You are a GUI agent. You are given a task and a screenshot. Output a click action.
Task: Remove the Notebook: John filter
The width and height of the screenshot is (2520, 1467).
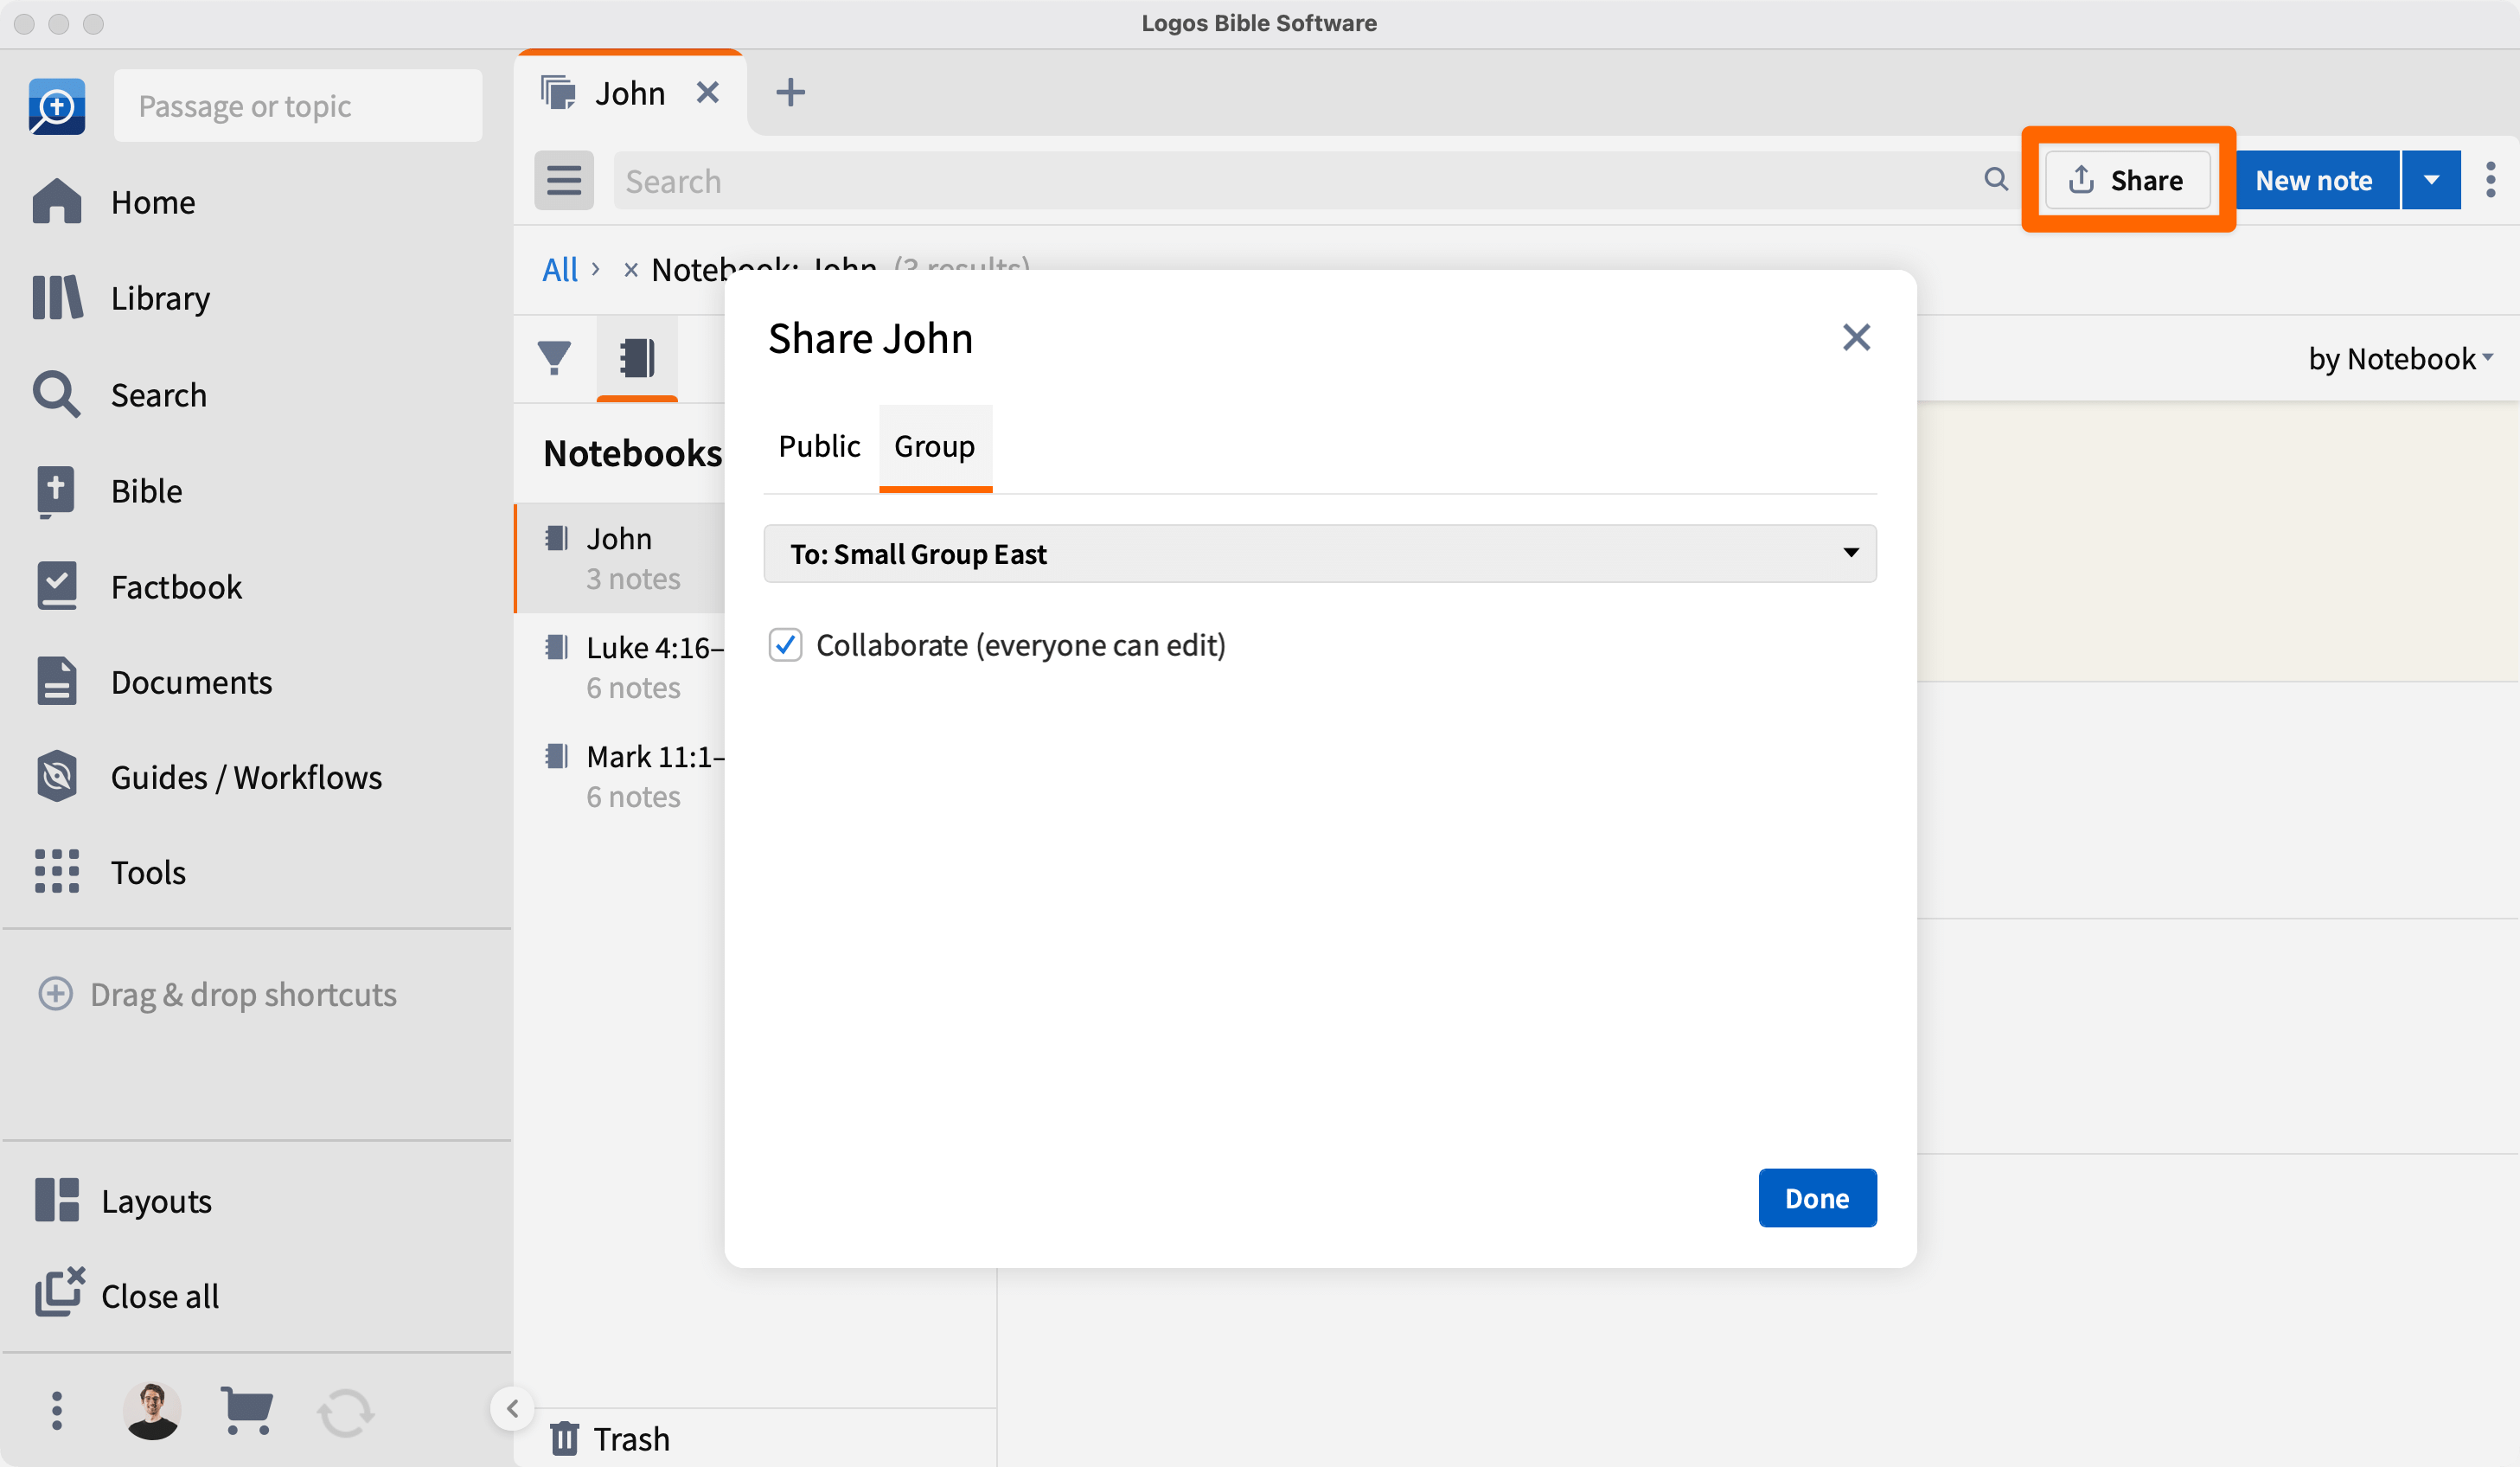(630, 270)
